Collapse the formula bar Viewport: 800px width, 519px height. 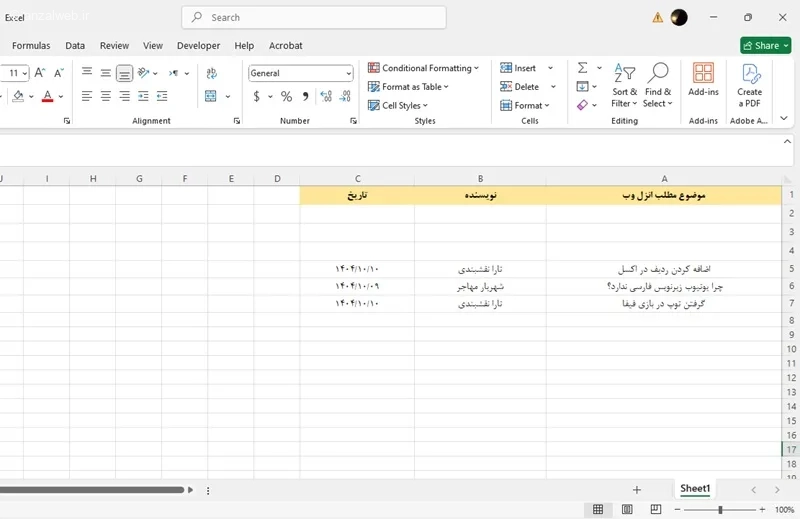[x=787, y=142]
